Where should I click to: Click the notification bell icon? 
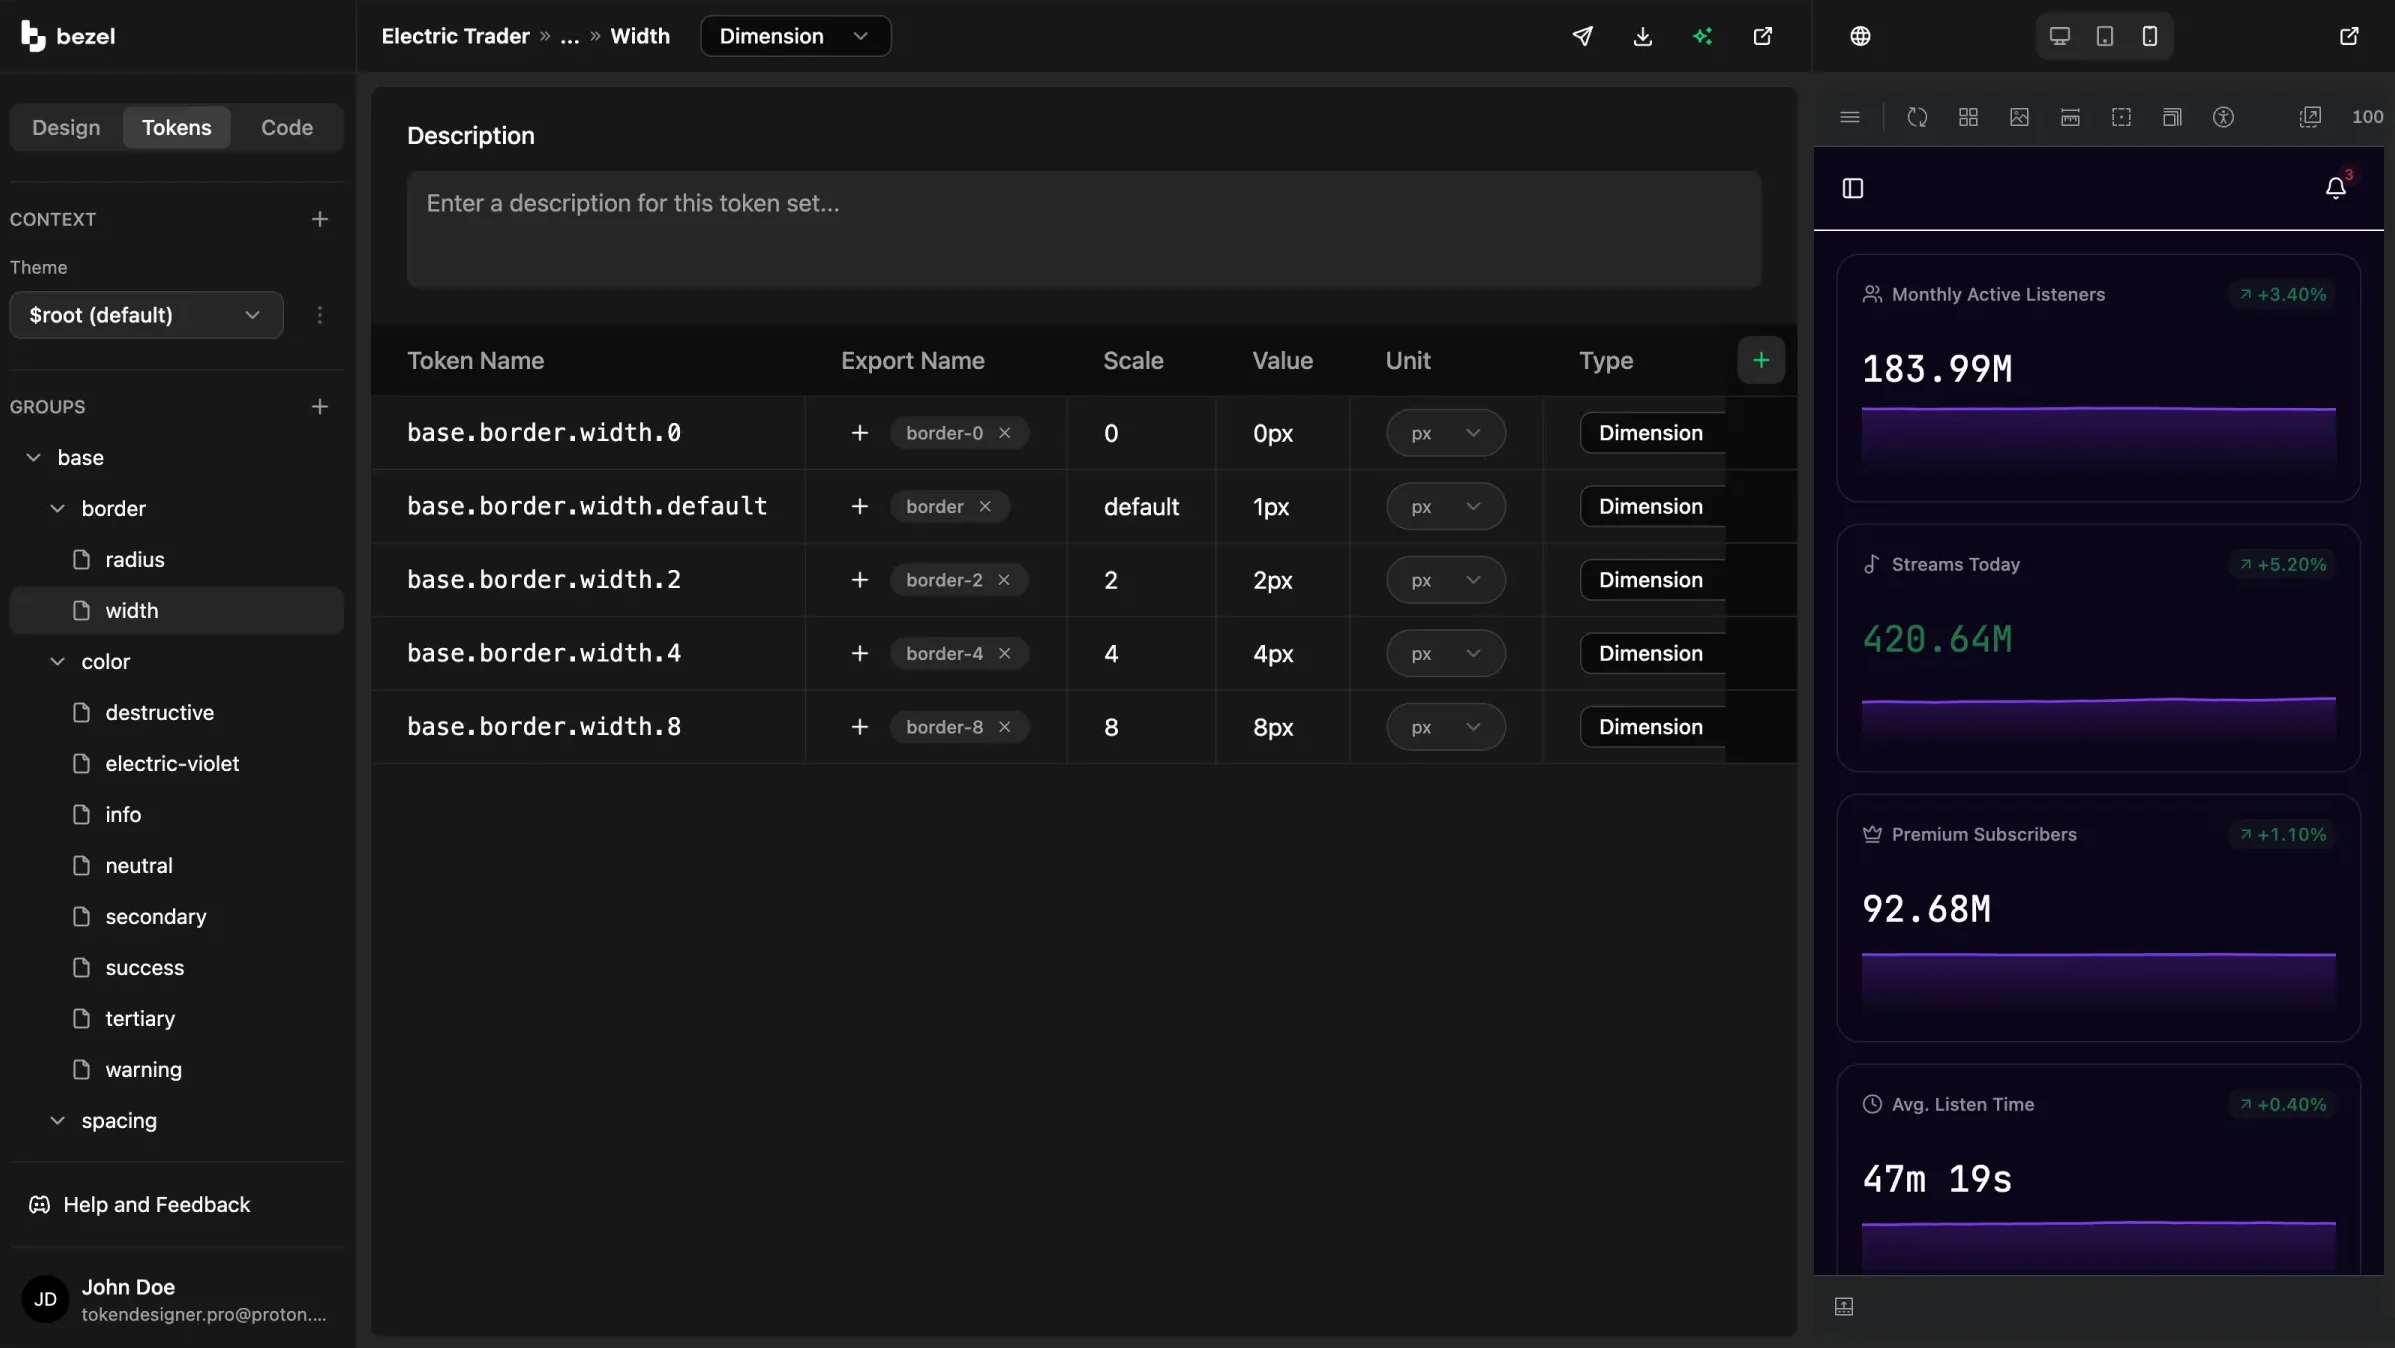click(2335, 188)
